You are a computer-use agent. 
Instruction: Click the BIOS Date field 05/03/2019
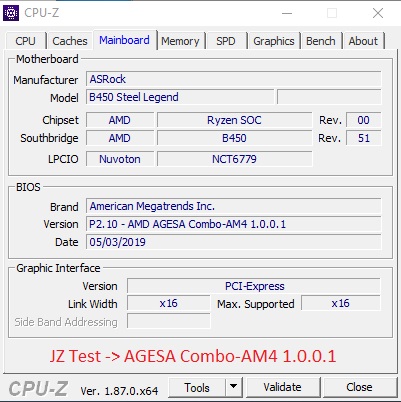[234, 242]
